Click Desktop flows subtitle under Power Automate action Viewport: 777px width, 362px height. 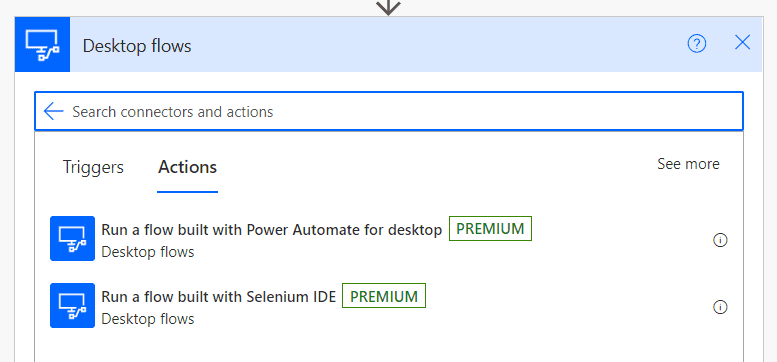click(x=148, y=252)
